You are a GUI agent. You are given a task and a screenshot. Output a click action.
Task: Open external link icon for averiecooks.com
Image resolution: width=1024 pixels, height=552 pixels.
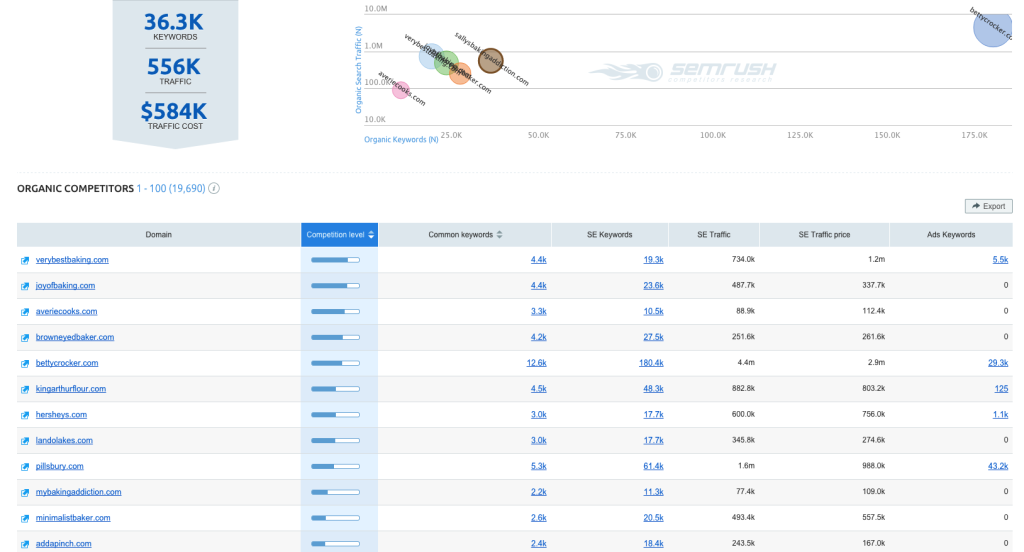tap(25, 312)
